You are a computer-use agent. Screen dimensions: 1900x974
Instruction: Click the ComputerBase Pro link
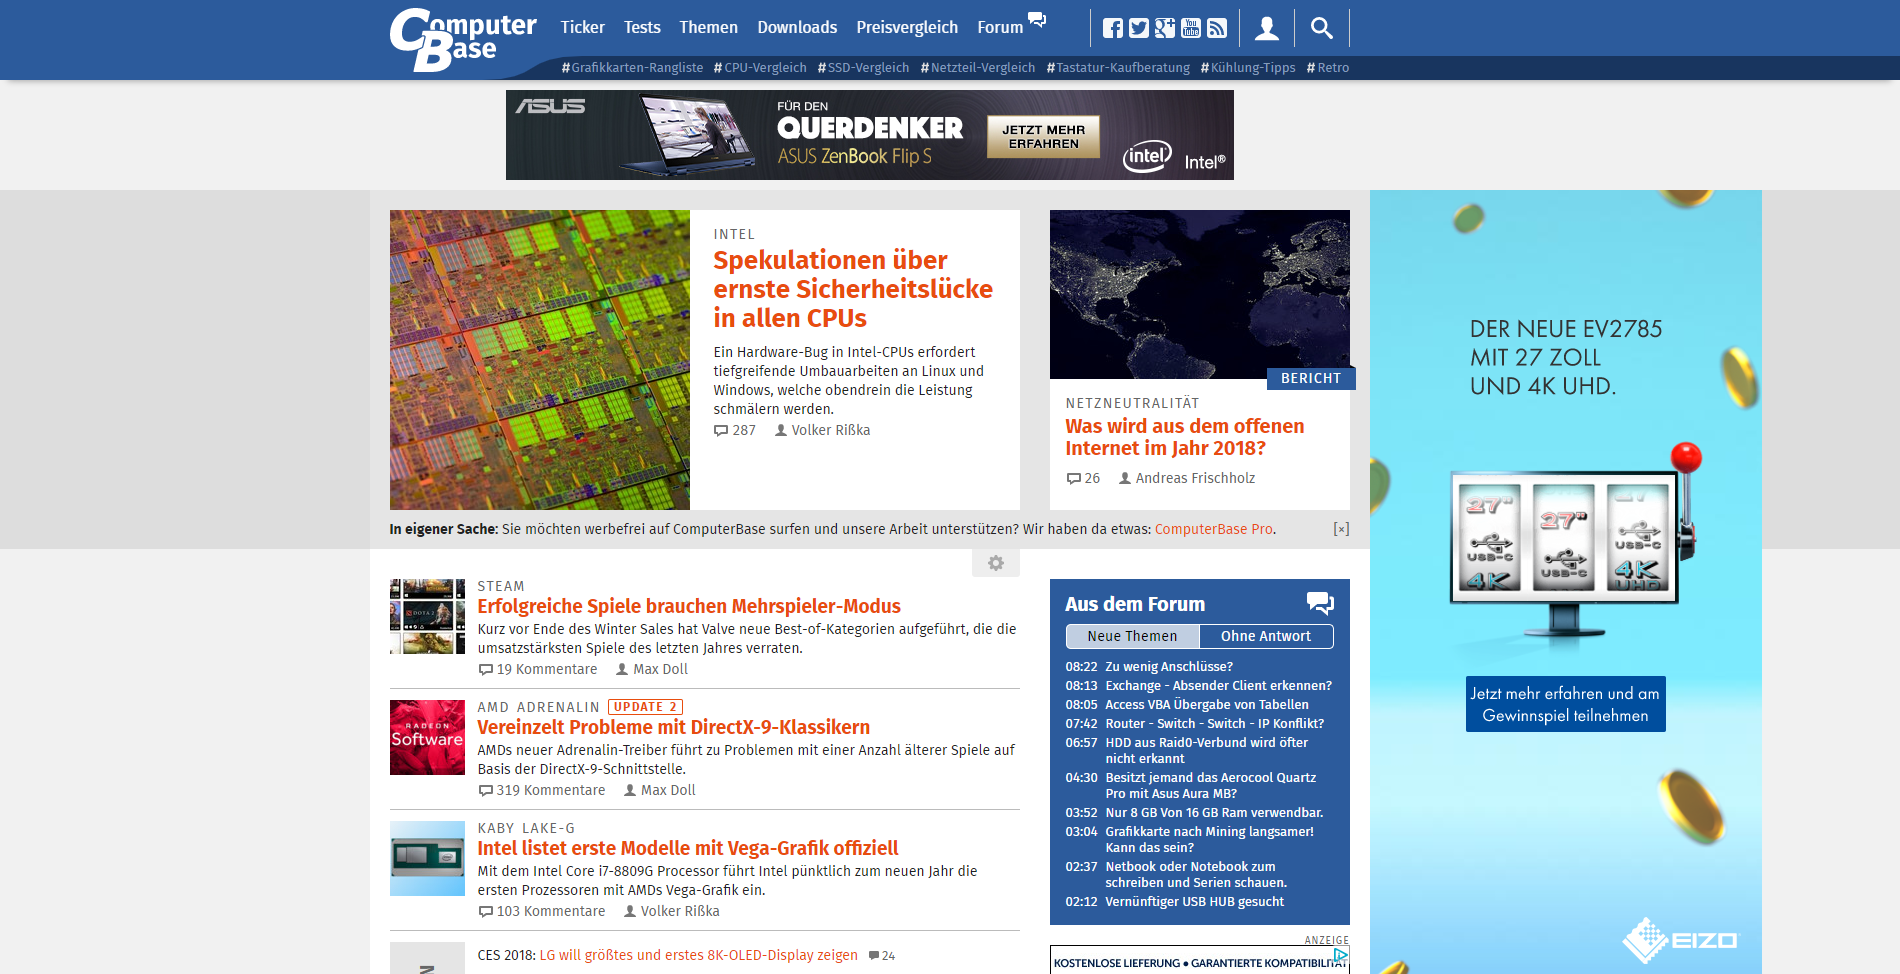pyautogui.click(x=1214, y=529)
